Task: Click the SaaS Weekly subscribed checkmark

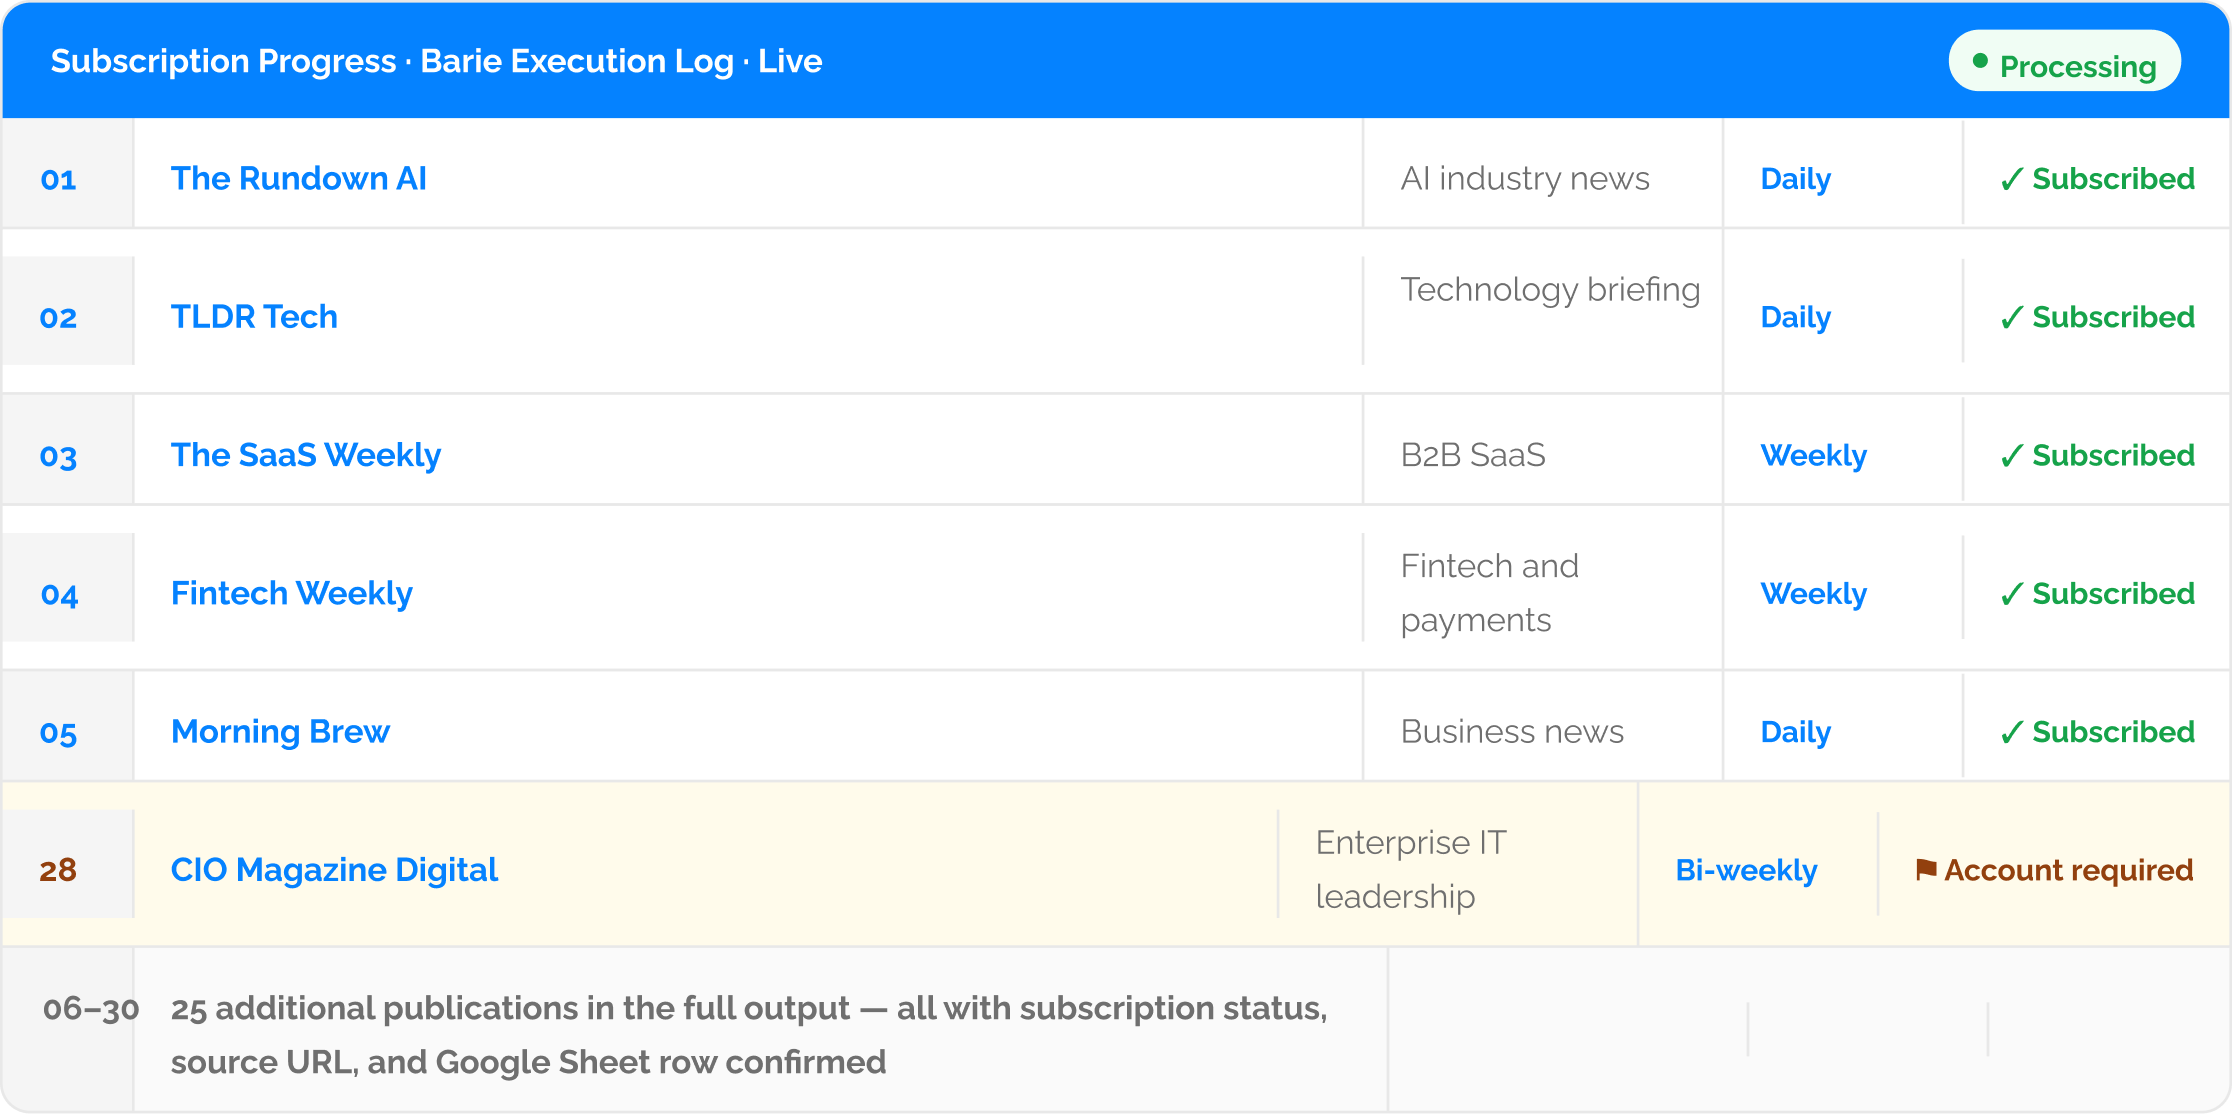Action: [x=2012, y=455]
